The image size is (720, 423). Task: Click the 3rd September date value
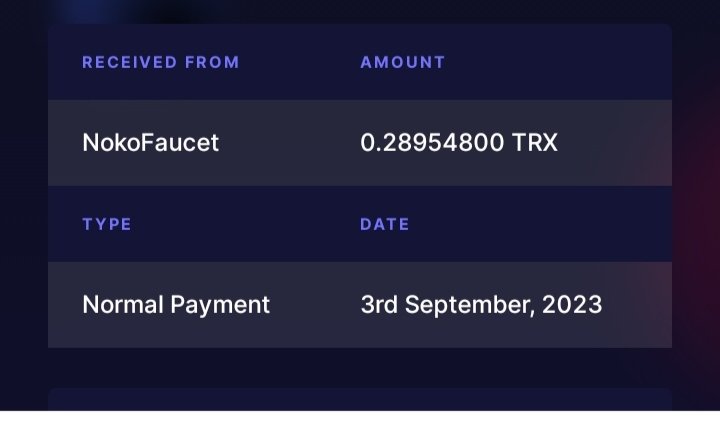coord(481,305)
